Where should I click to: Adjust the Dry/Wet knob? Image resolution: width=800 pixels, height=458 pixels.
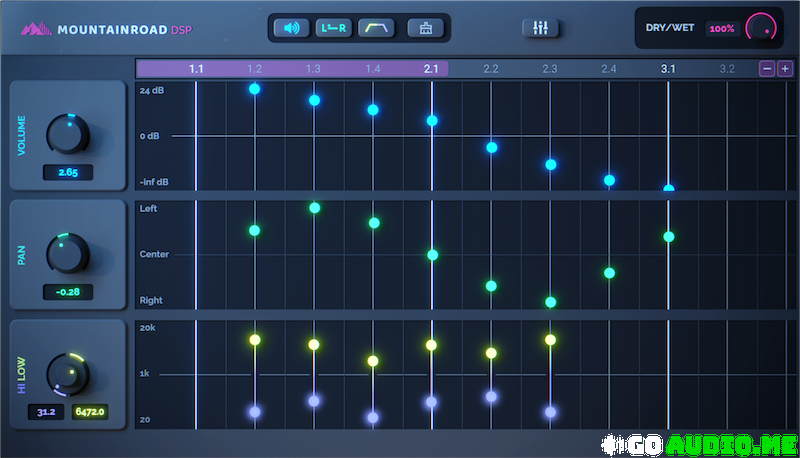(x=761, y=28)
